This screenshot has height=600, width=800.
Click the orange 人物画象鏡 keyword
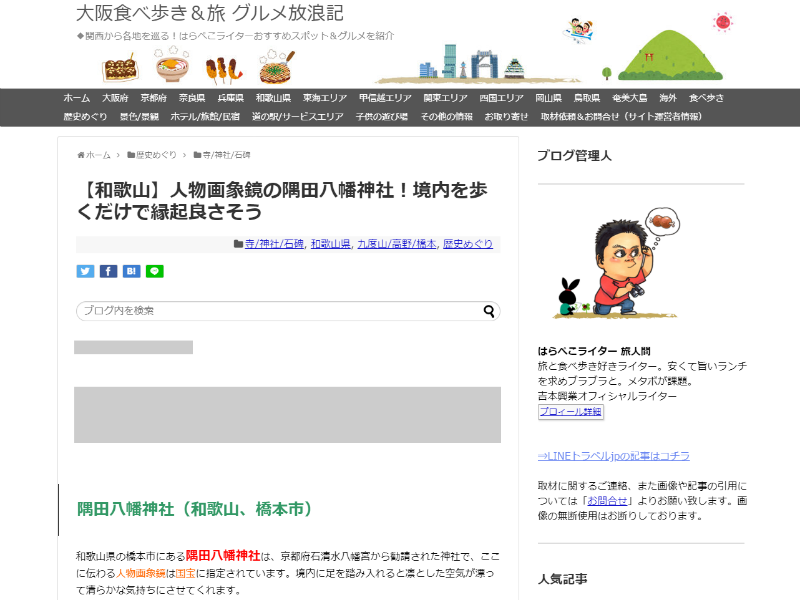(x=141, y=573)
